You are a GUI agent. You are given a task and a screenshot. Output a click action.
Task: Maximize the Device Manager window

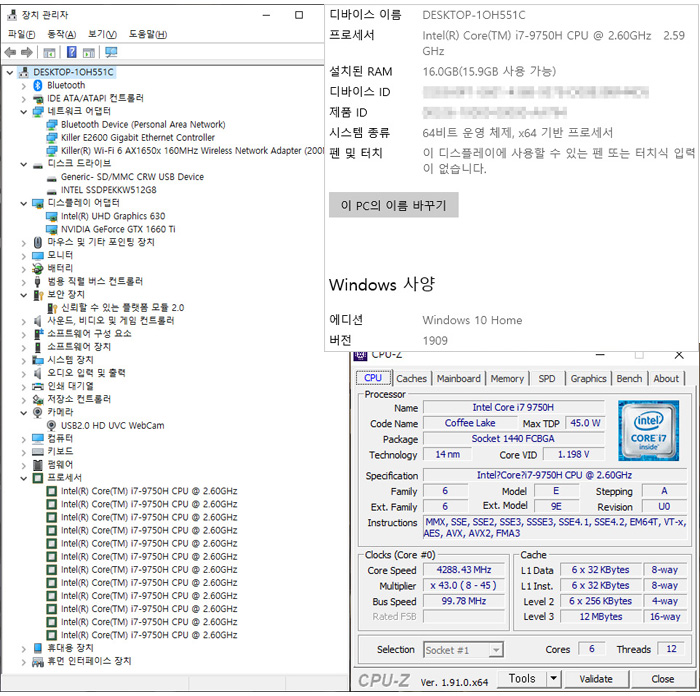[299, 15]
